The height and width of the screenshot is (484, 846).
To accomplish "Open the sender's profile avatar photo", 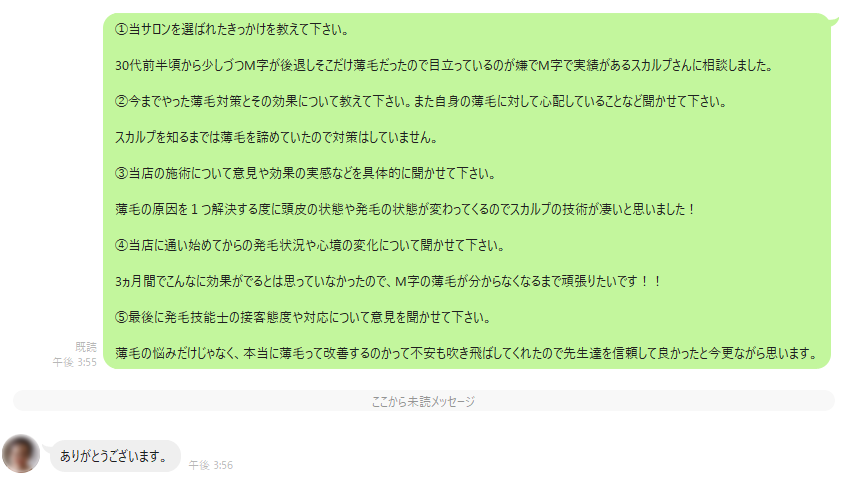I will click(21, 454).
